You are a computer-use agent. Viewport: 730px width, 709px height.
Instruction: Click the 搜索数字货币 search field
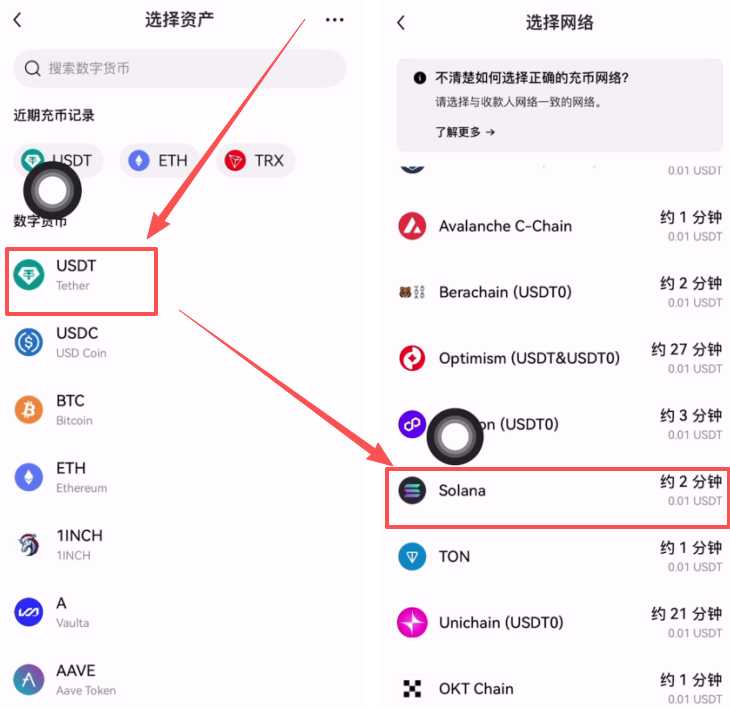180,68
